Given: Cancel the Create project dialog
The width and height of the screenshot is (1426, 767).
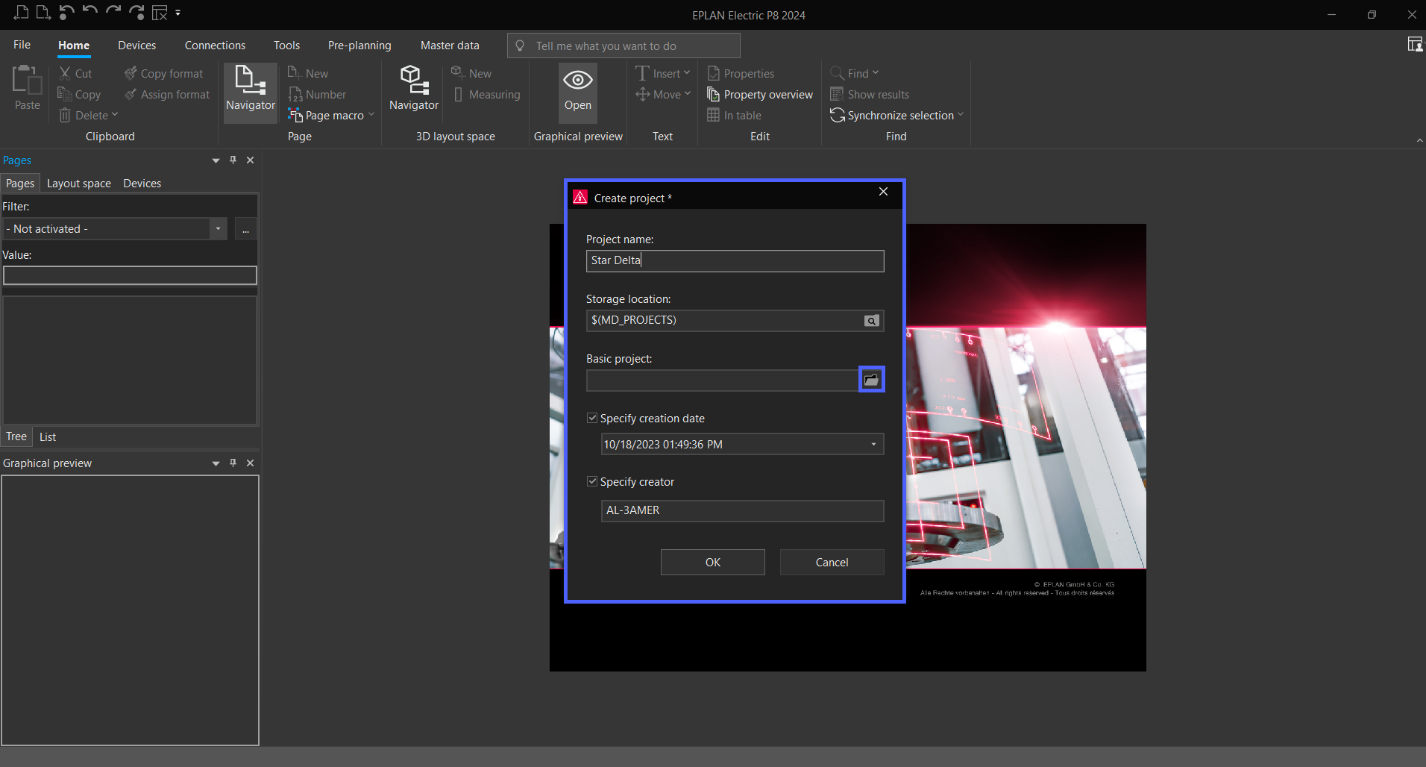Looking at the screenshot, I should click(x=831, y=562).
